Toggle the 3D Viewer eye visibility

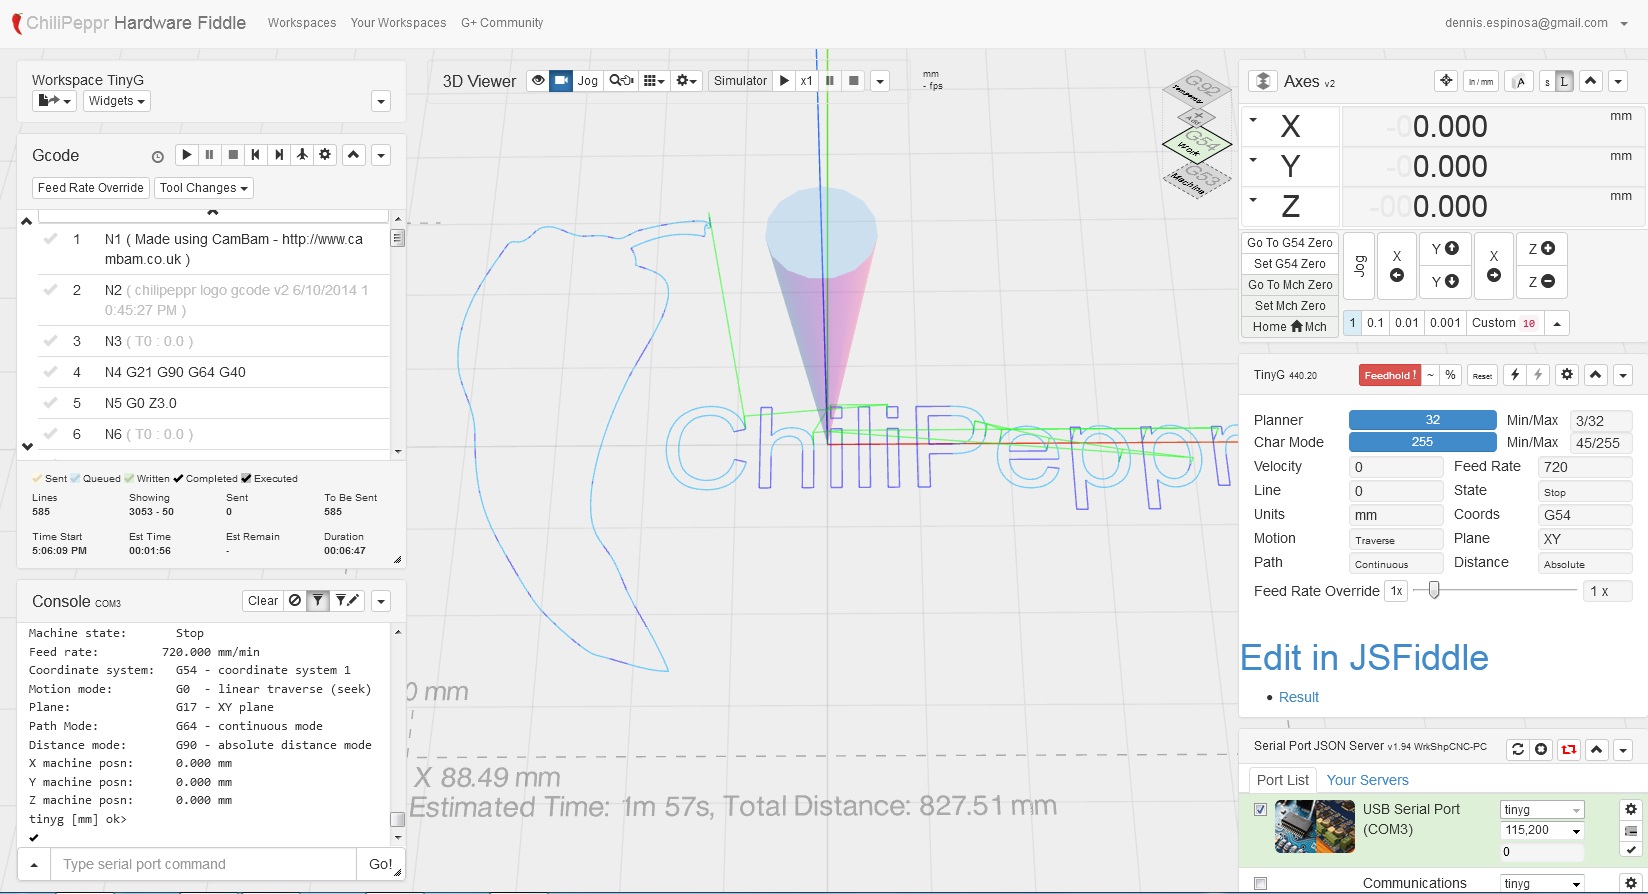[x=538, y=81]
